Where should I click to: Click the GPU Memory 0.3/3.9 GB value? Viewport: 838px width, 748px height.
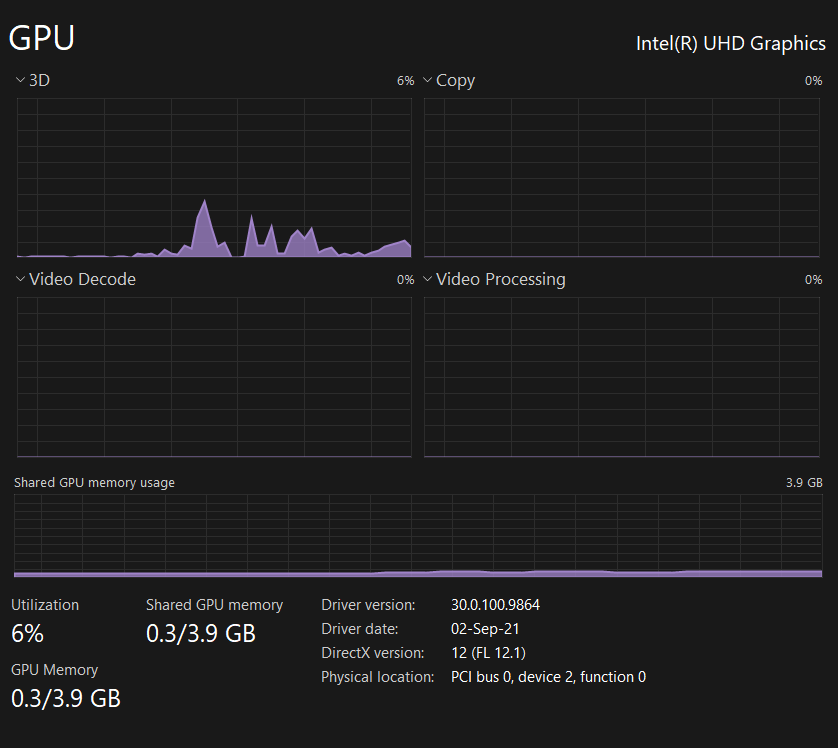click(x=66, y=698)
